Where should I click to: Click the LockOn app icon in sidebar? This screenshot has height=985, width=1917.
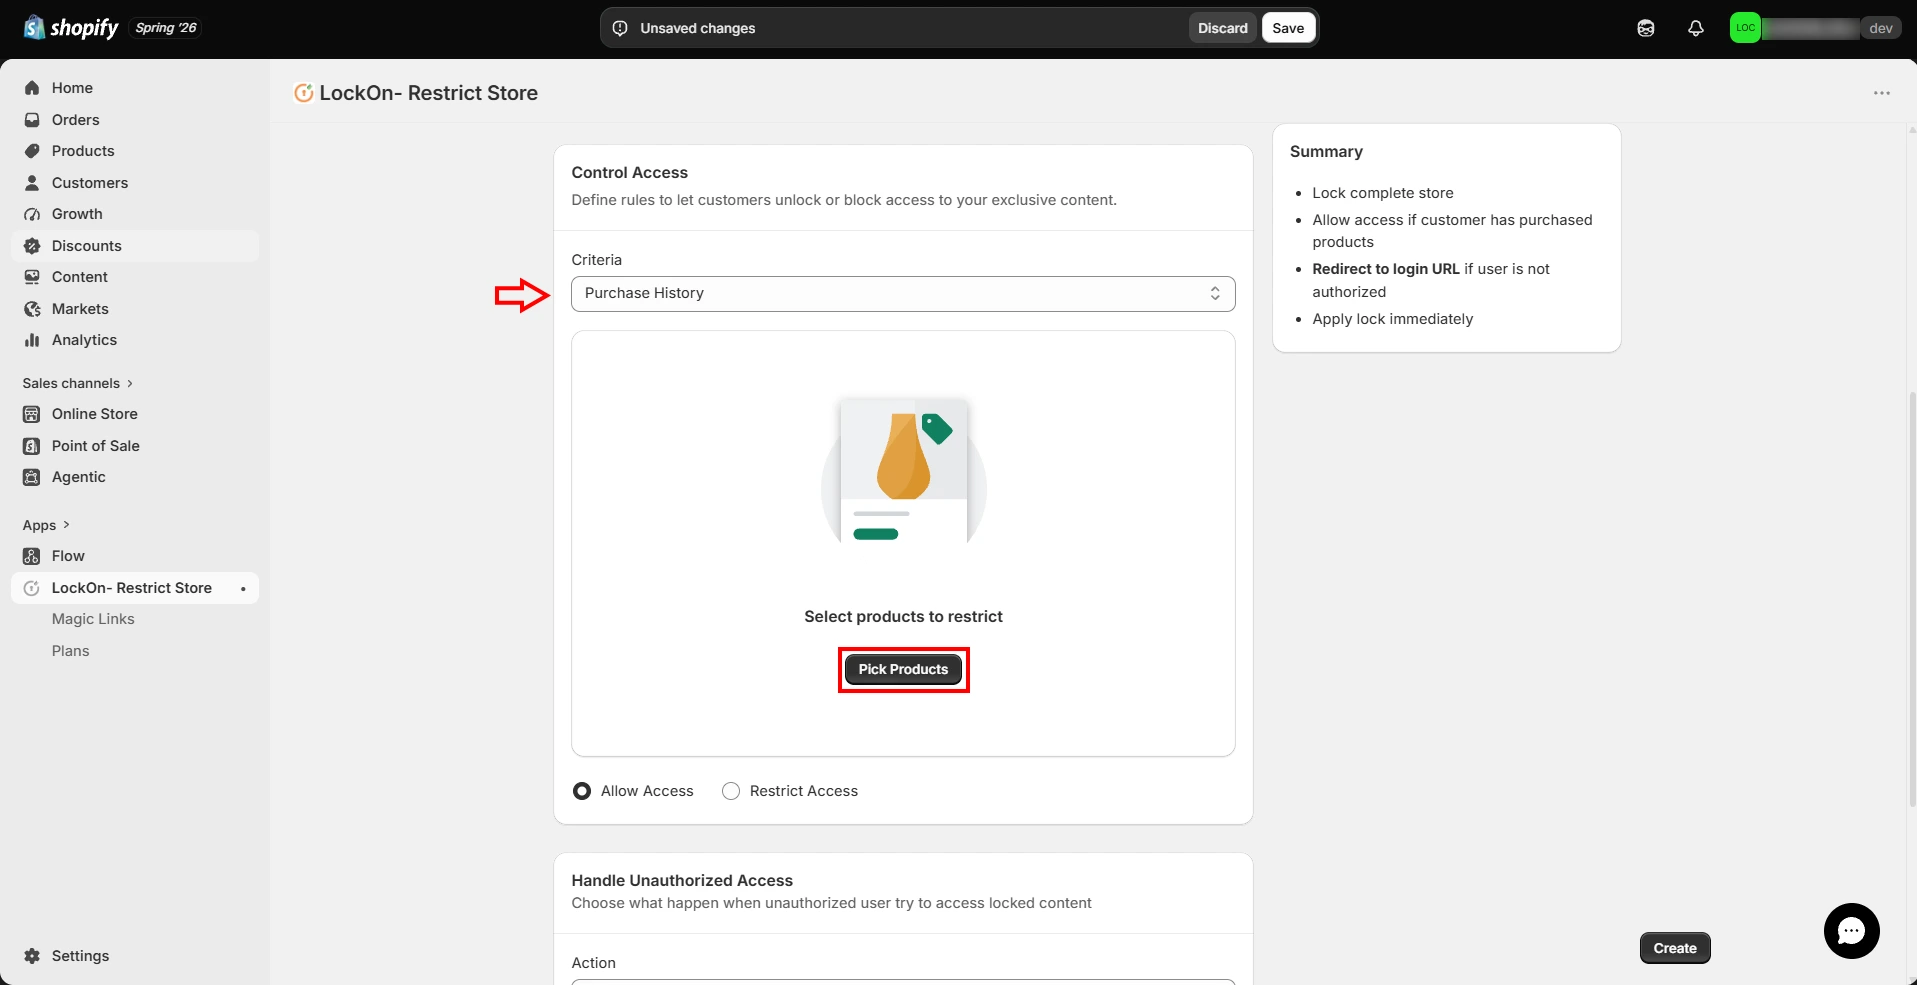[32, 588]
